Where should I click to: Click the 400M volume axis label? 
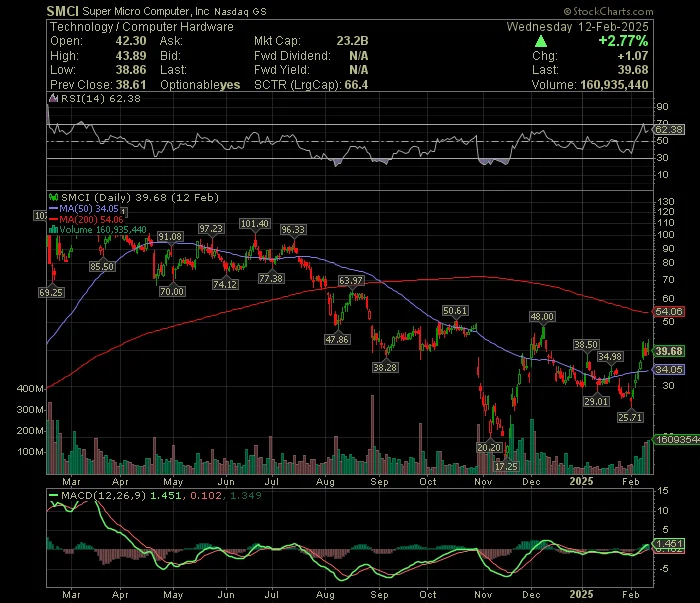[x=30, y=389]
